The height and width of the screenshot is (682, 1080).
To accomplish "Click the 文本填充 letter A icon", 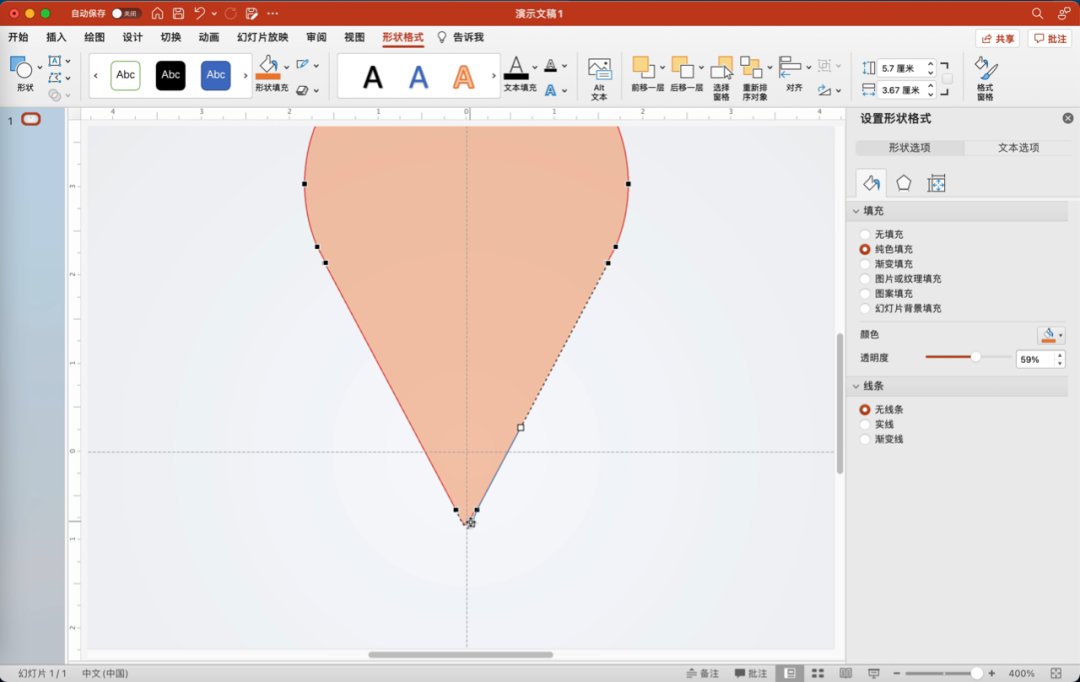I will point(516,68).
